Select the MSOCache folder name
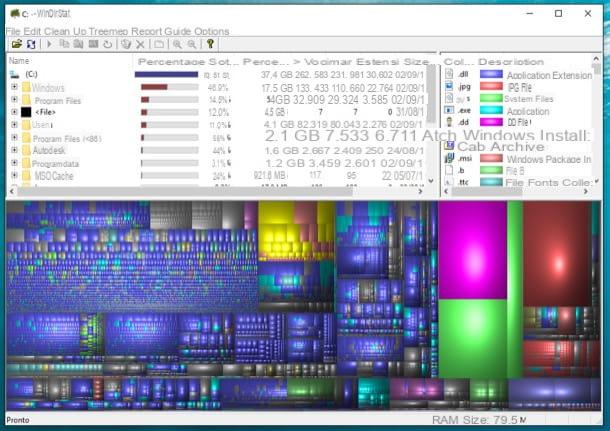The image size is (610, 431). (54, 176)
